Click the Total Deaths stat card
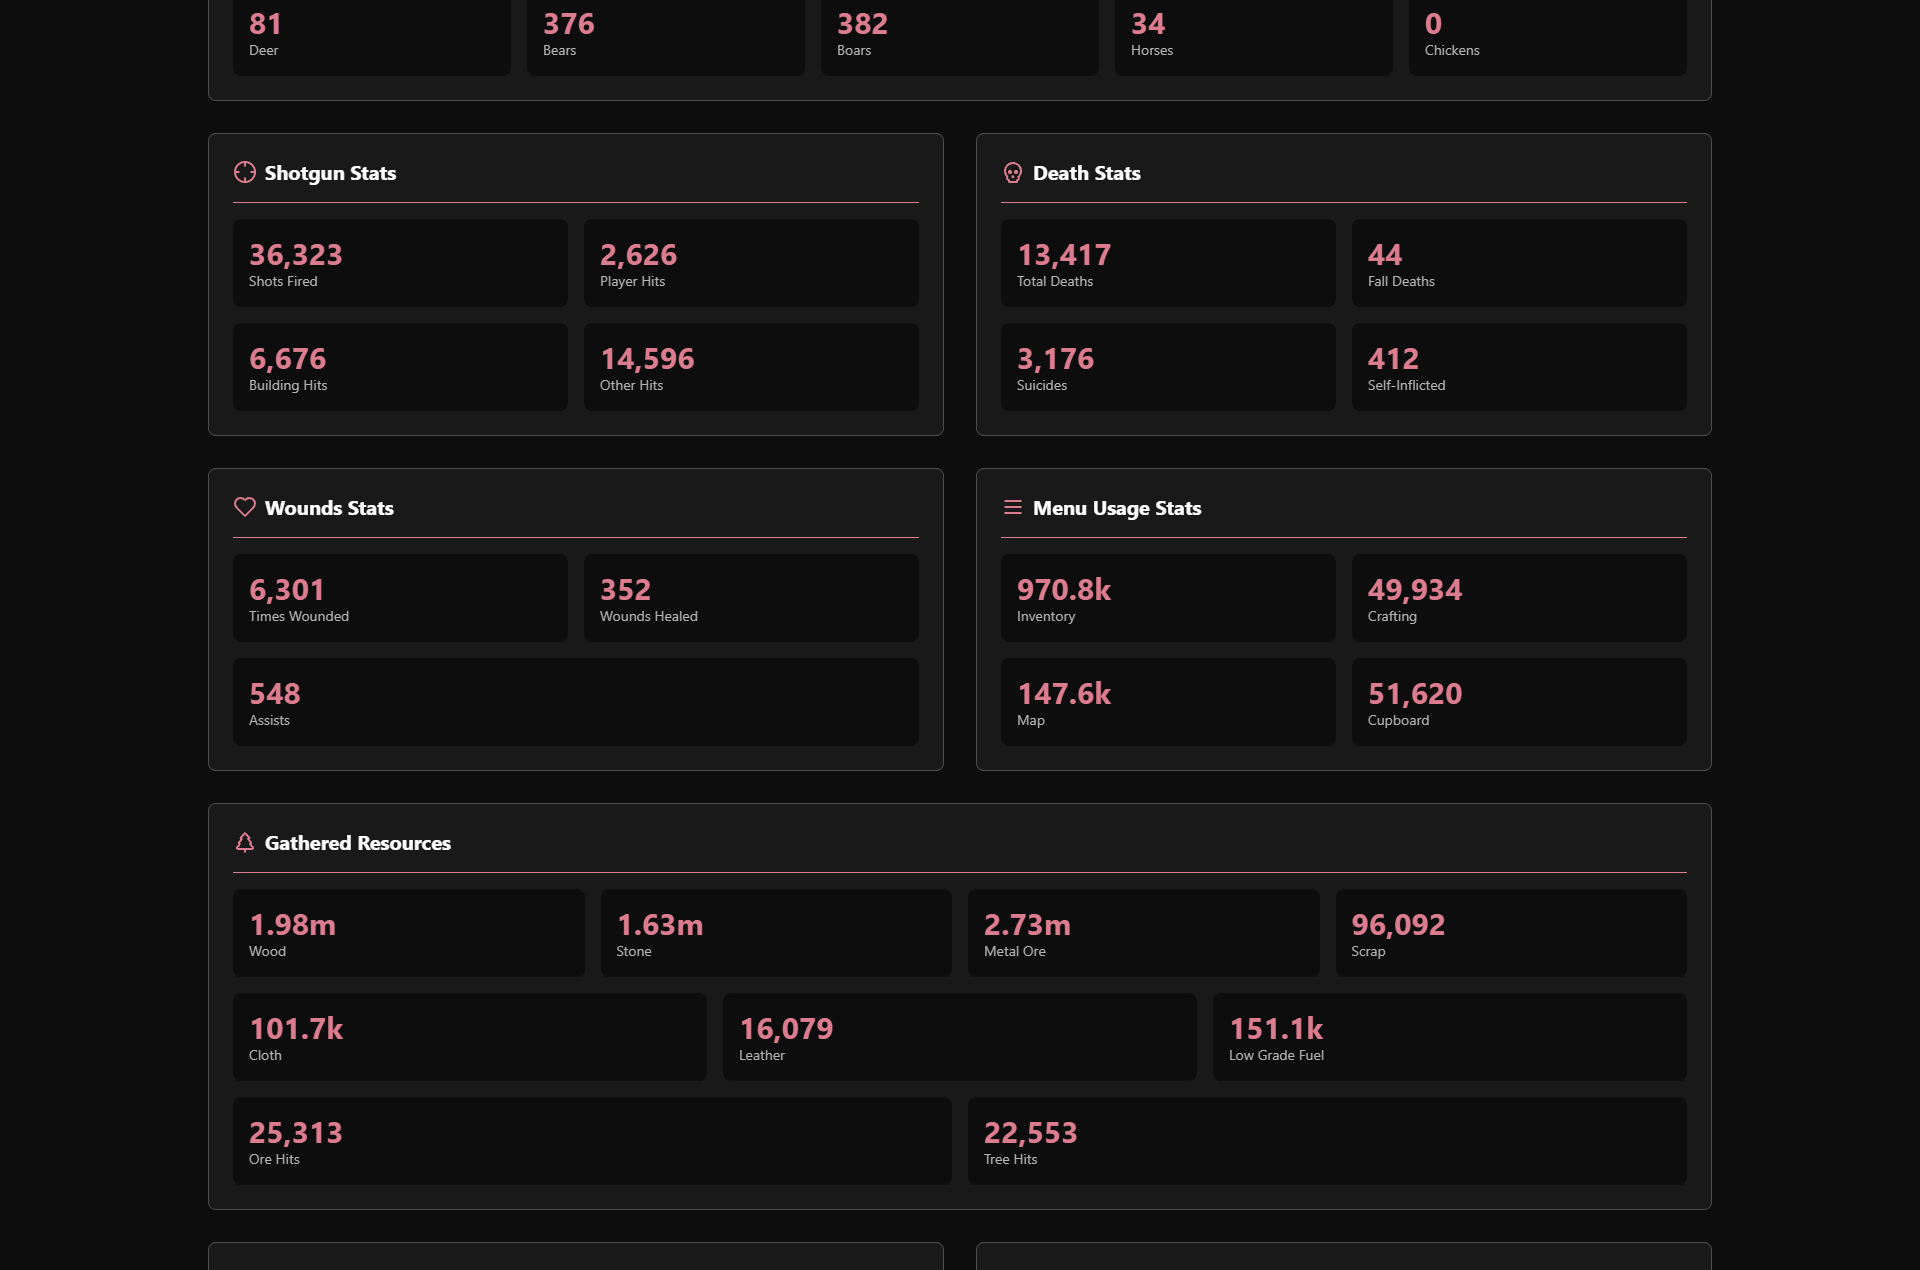Image resolution: width=1920 pixels, height=1270 pixels. (1167, 263)
